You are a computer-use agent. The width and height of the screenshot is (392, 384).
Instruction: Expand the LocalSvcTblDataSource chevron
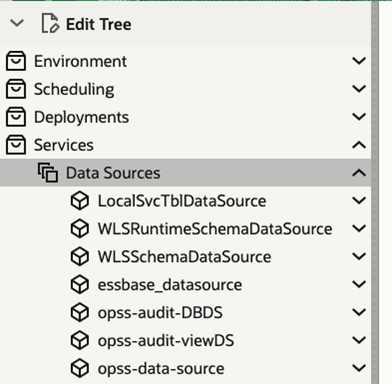pyautogui.click(x=359, y=201)
